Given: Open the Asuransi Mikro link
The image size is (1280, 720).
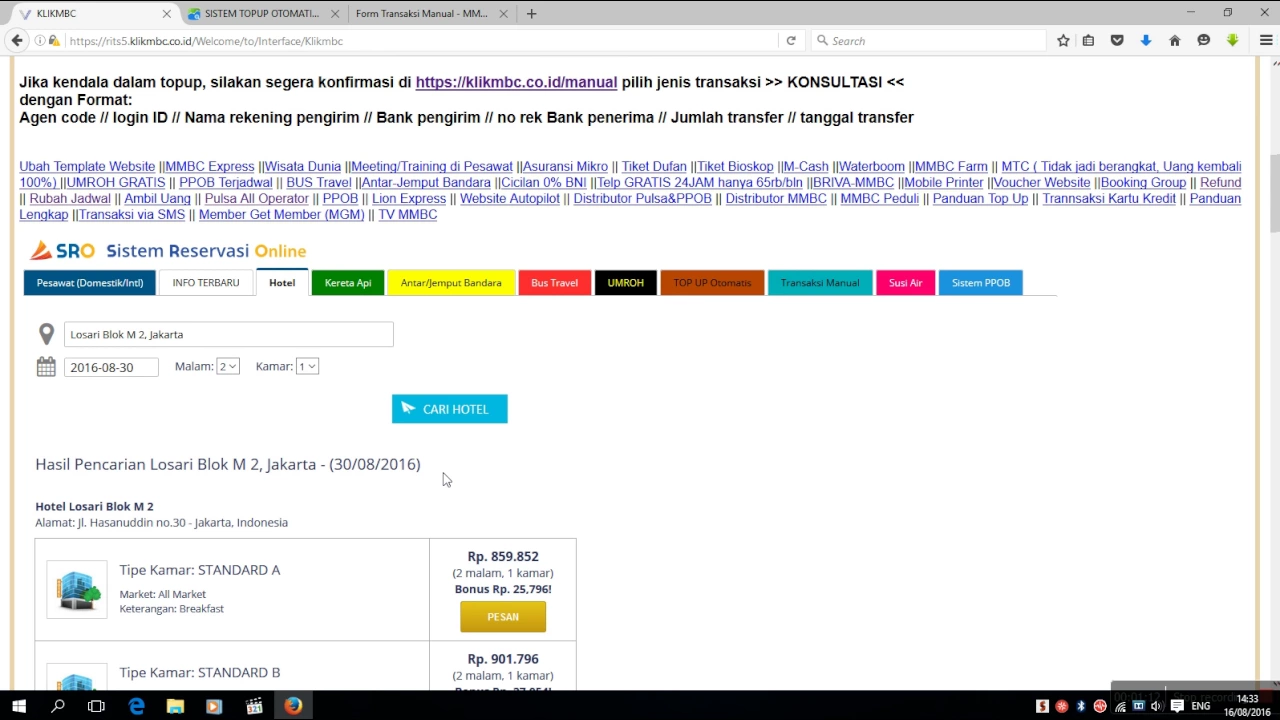Looking at the screenshot, I should [x=565, y=167].
